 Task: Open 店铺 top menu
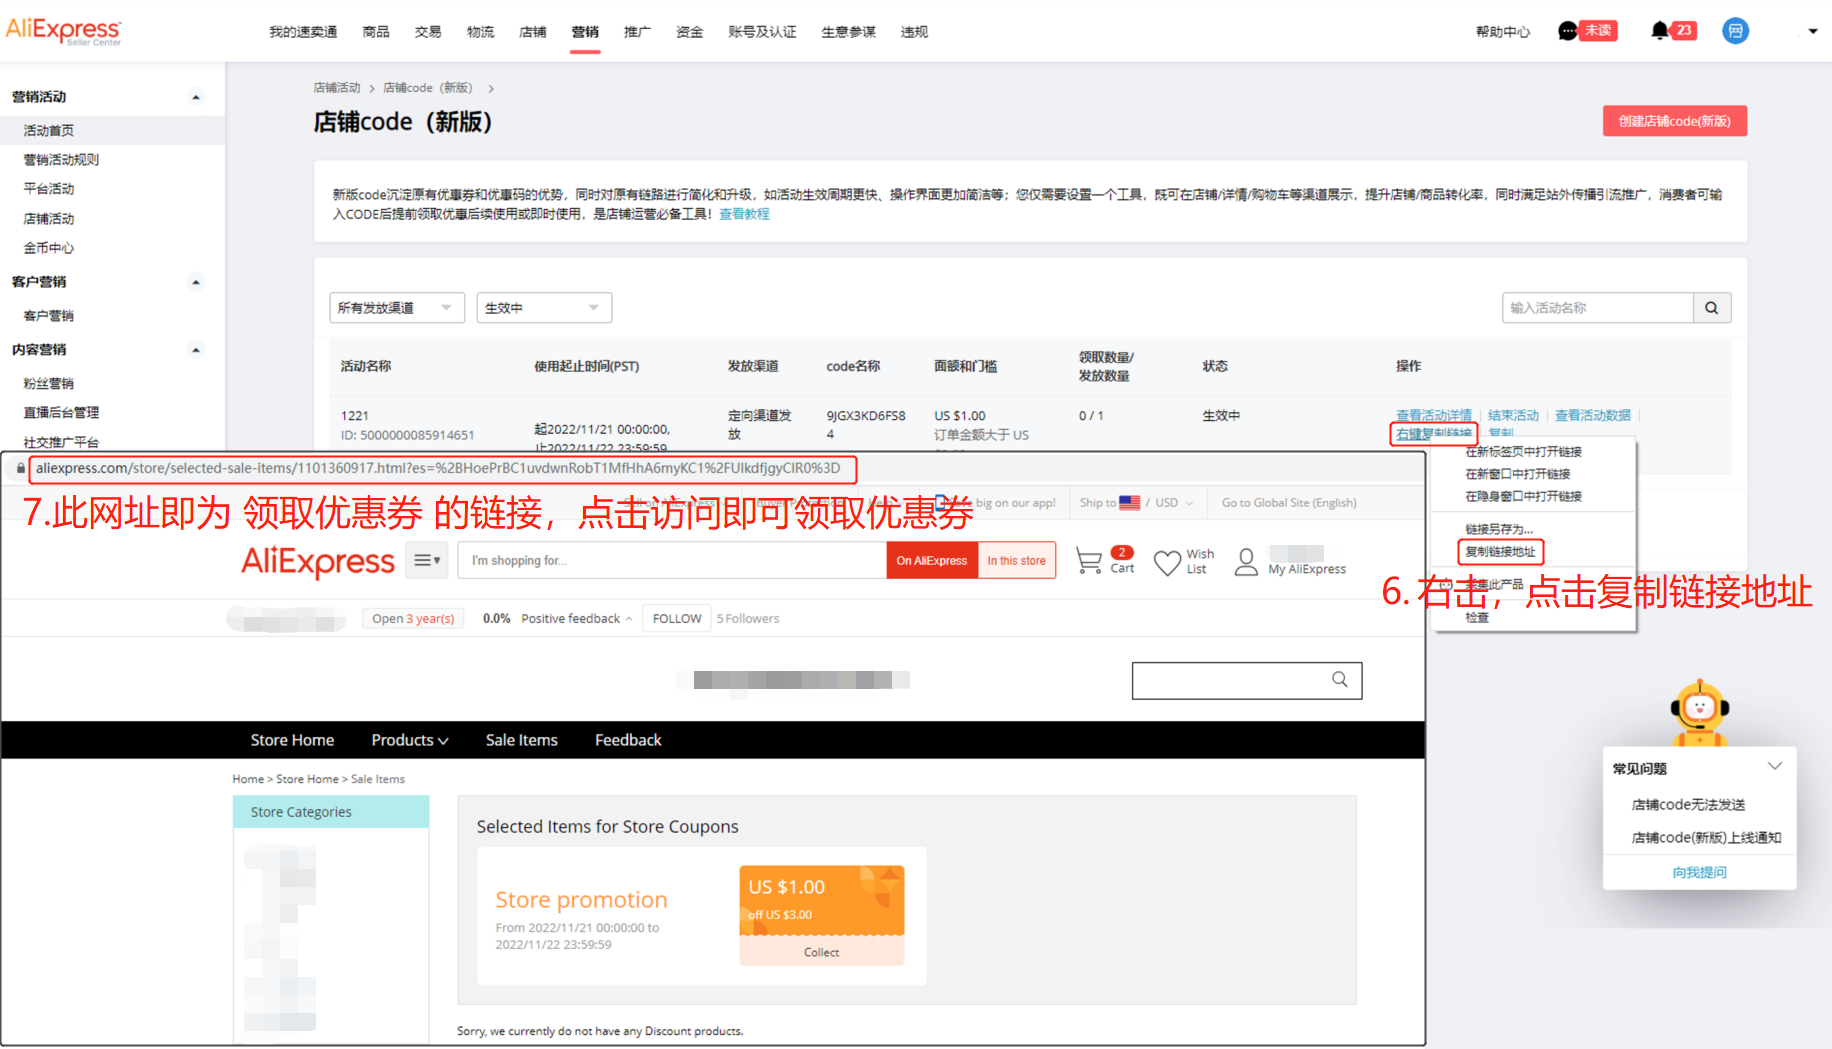coord(533,32)
